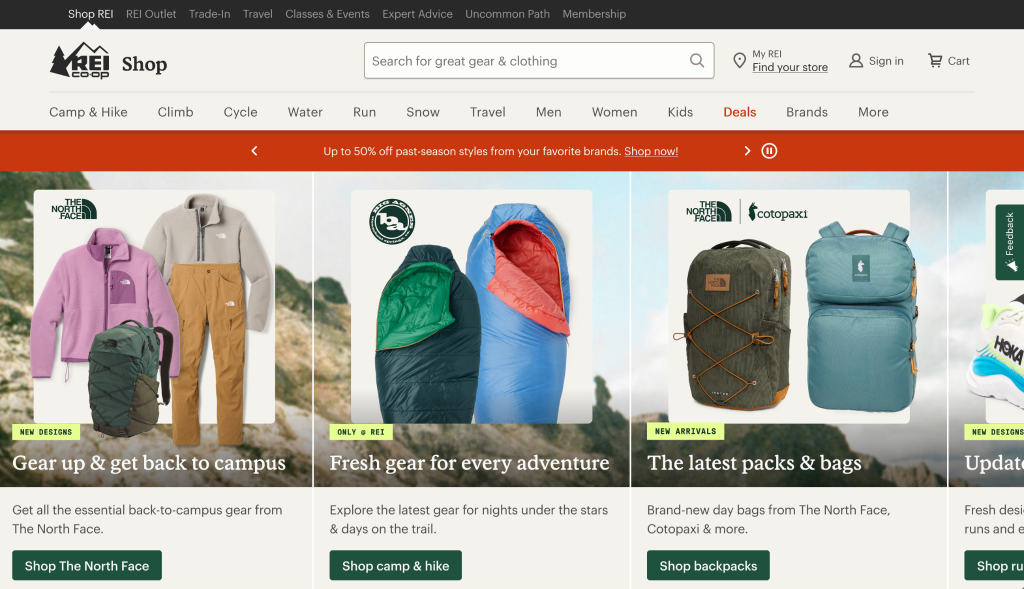Open the Men category menu
The width and height of the screenshot is (1024, 589).
[x=549, y=112]
